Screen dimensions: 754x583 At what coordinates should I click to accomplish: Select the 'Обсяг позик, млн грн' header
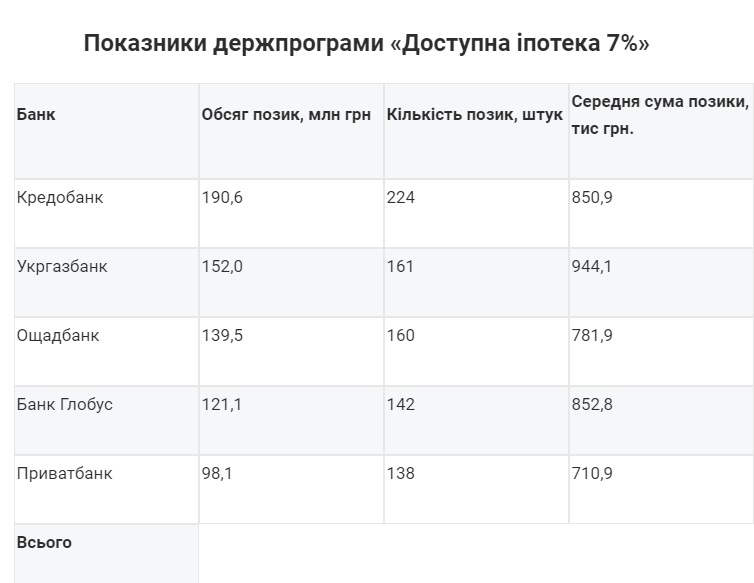(x=291, y=131)
